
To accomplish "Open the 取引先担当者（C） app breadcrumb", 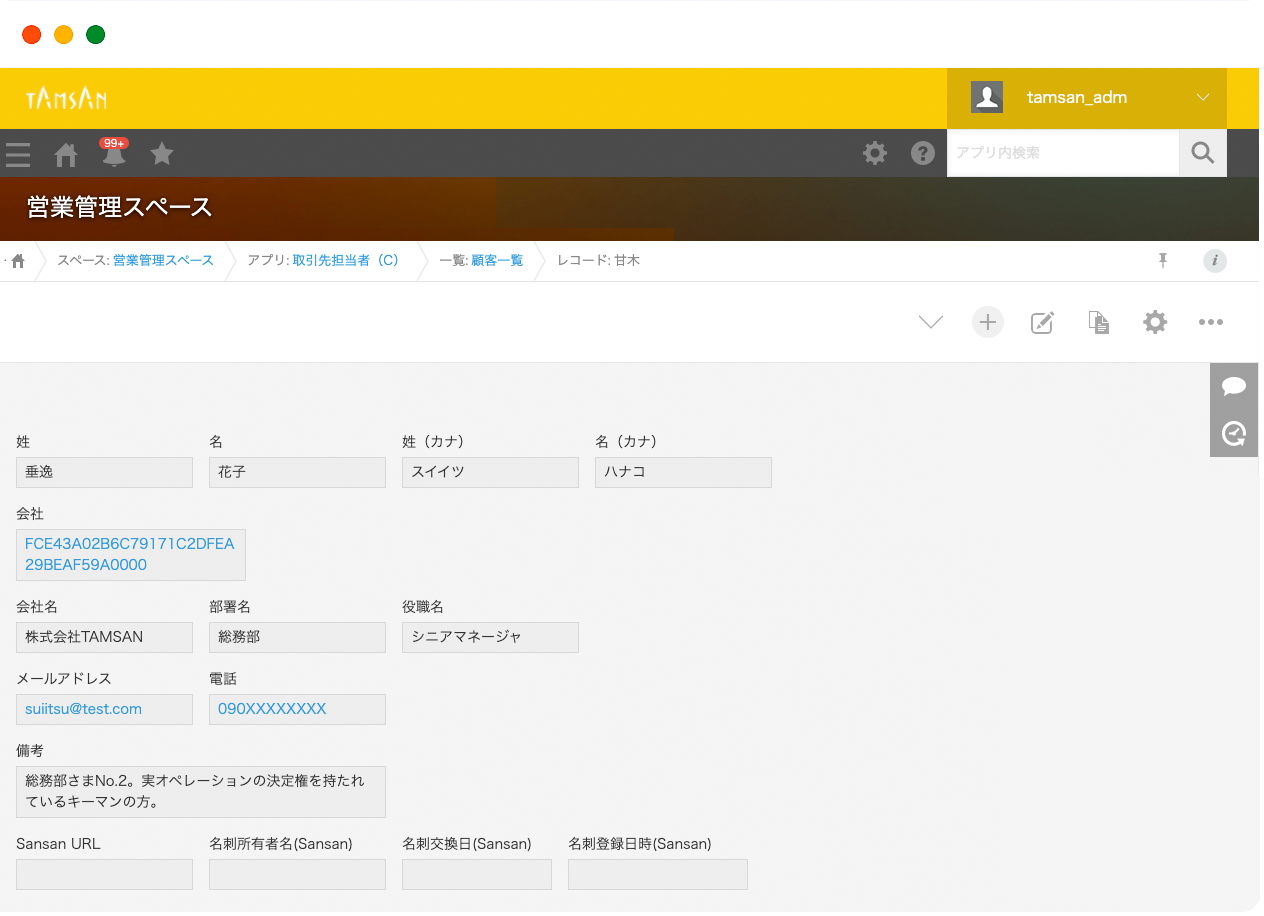I will coord(345,261).
